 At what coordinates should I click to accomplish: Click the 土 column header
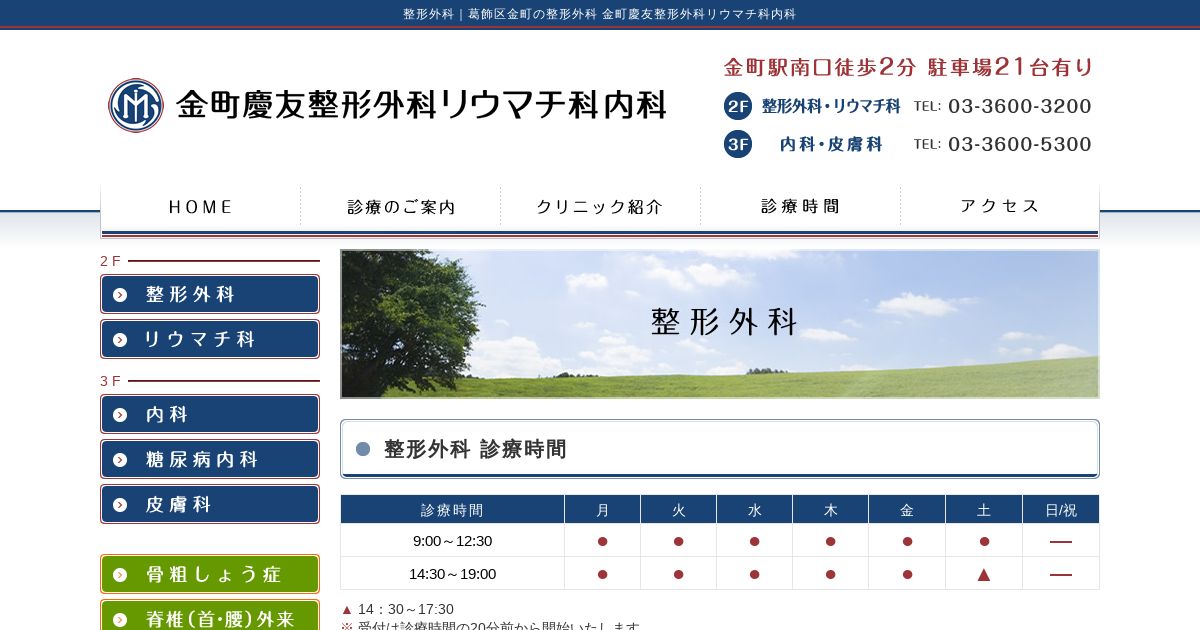(984, 510)
